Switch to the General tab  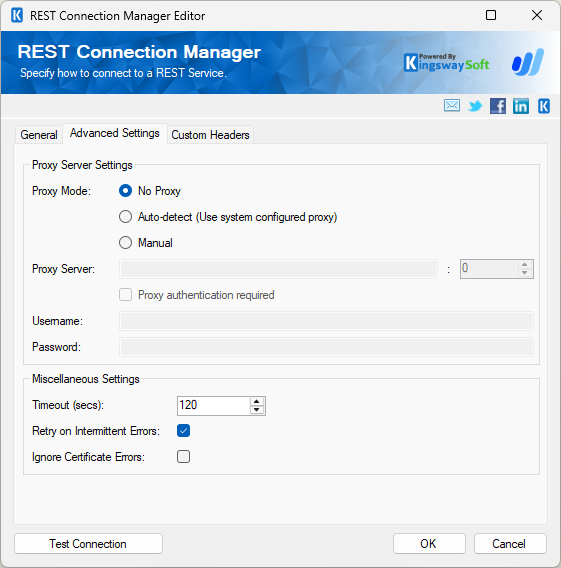[39, 135]
